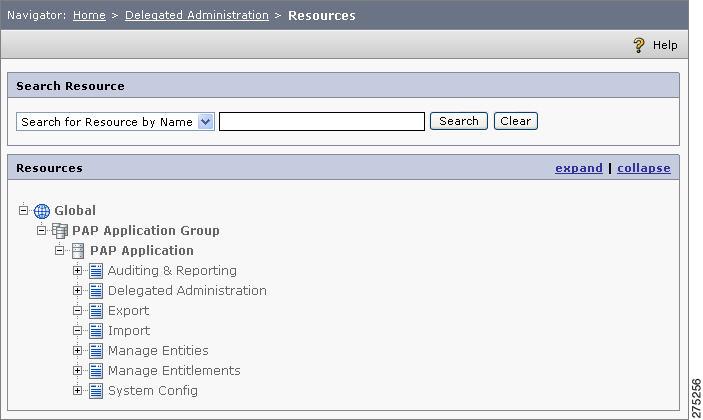Click the Delegated Administration document icon
The image size is (703, 420).
[96, 291]
